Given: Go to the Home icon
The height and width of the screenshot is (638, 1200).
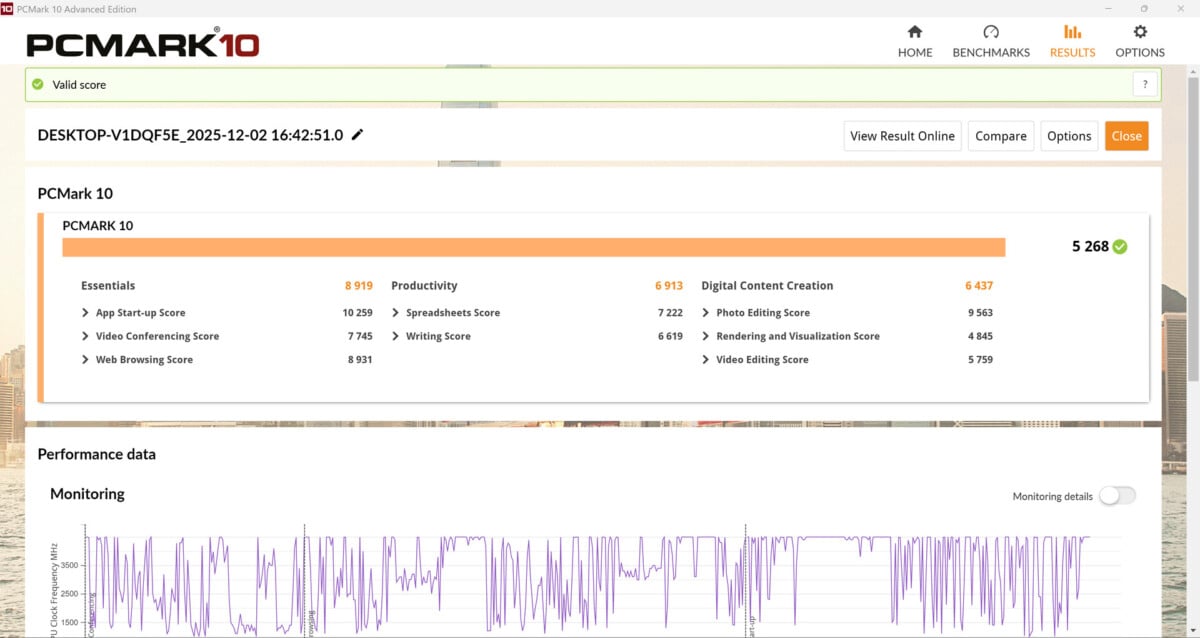Looking at the screenshot, I should (x=914, y=32).
